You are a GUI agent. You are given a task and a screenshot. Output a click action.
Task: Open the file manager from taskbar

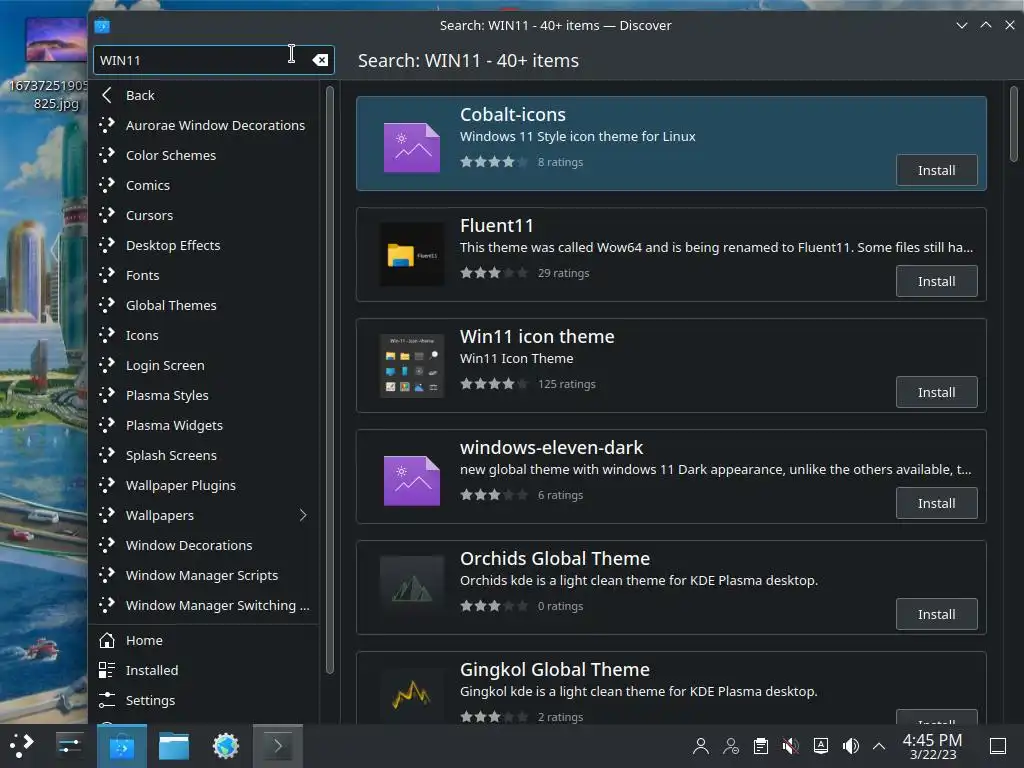click(x=174, y=746)
